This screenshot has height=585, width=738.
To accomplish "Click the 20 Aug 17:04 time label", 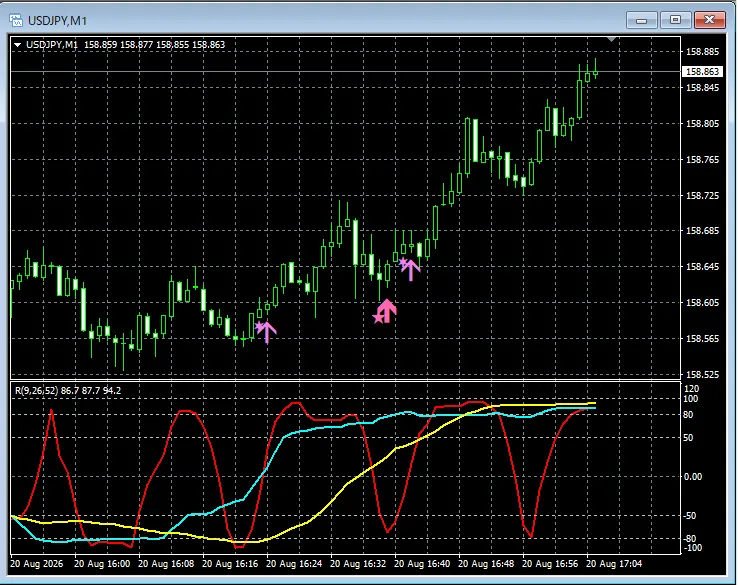I will tap(614, 564).
